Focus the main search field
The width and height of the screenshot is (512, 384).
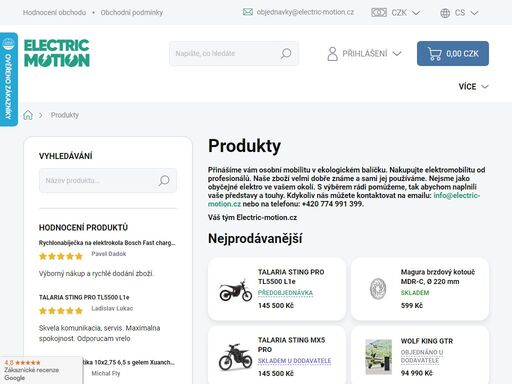point(234,53)
